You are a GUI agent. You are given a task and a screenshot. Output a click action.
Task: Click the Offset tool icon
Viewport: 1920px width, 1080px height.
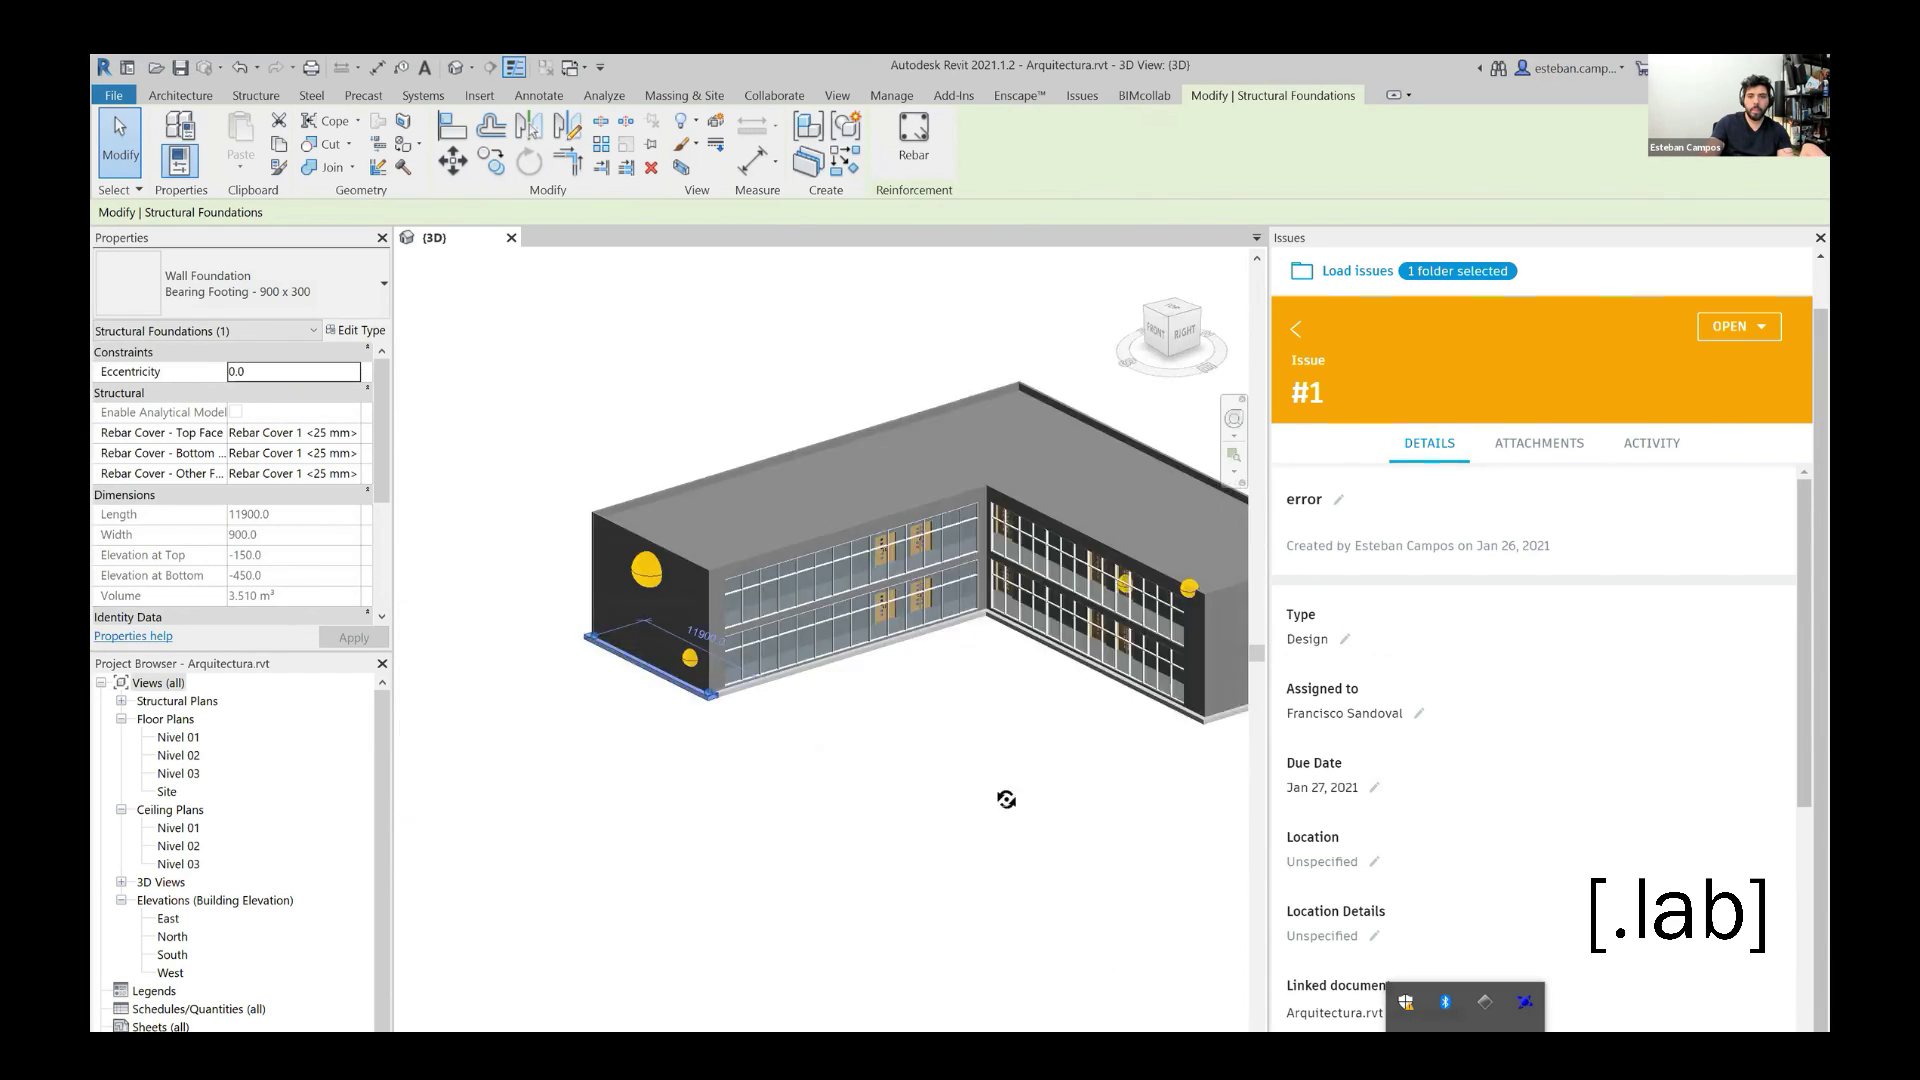click(x=490, y=126)
